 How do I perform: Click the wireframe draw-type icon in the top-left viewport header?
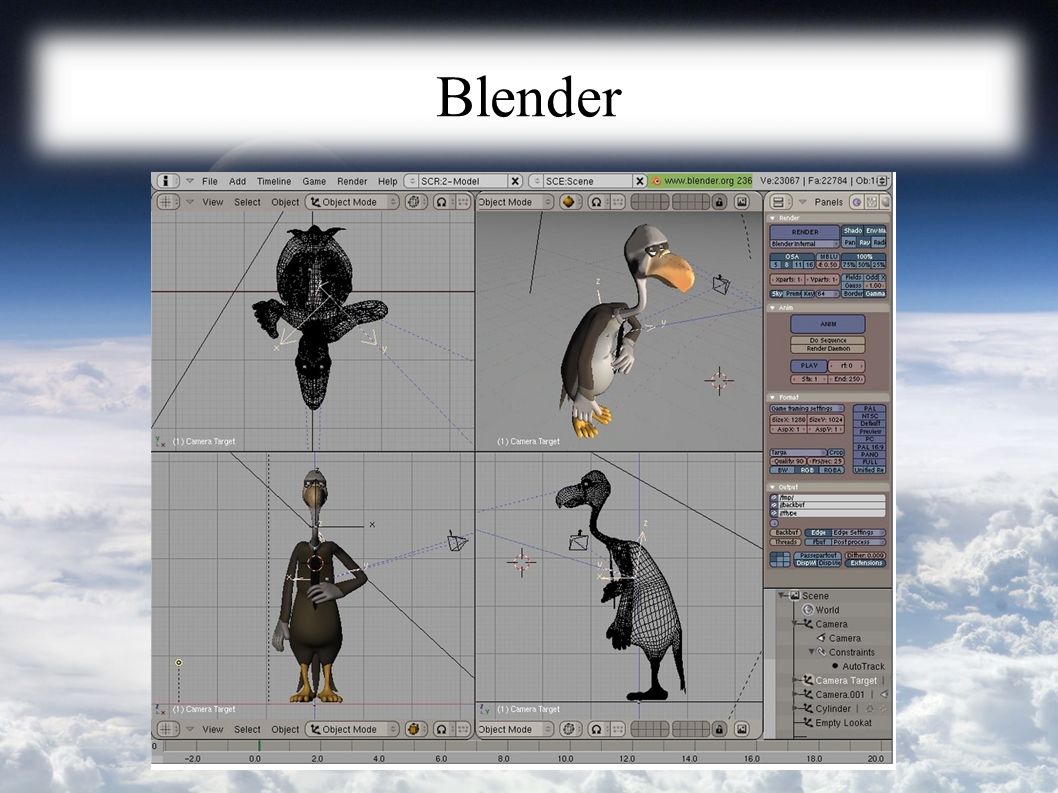pyautogui.click(x=414, y=202)
